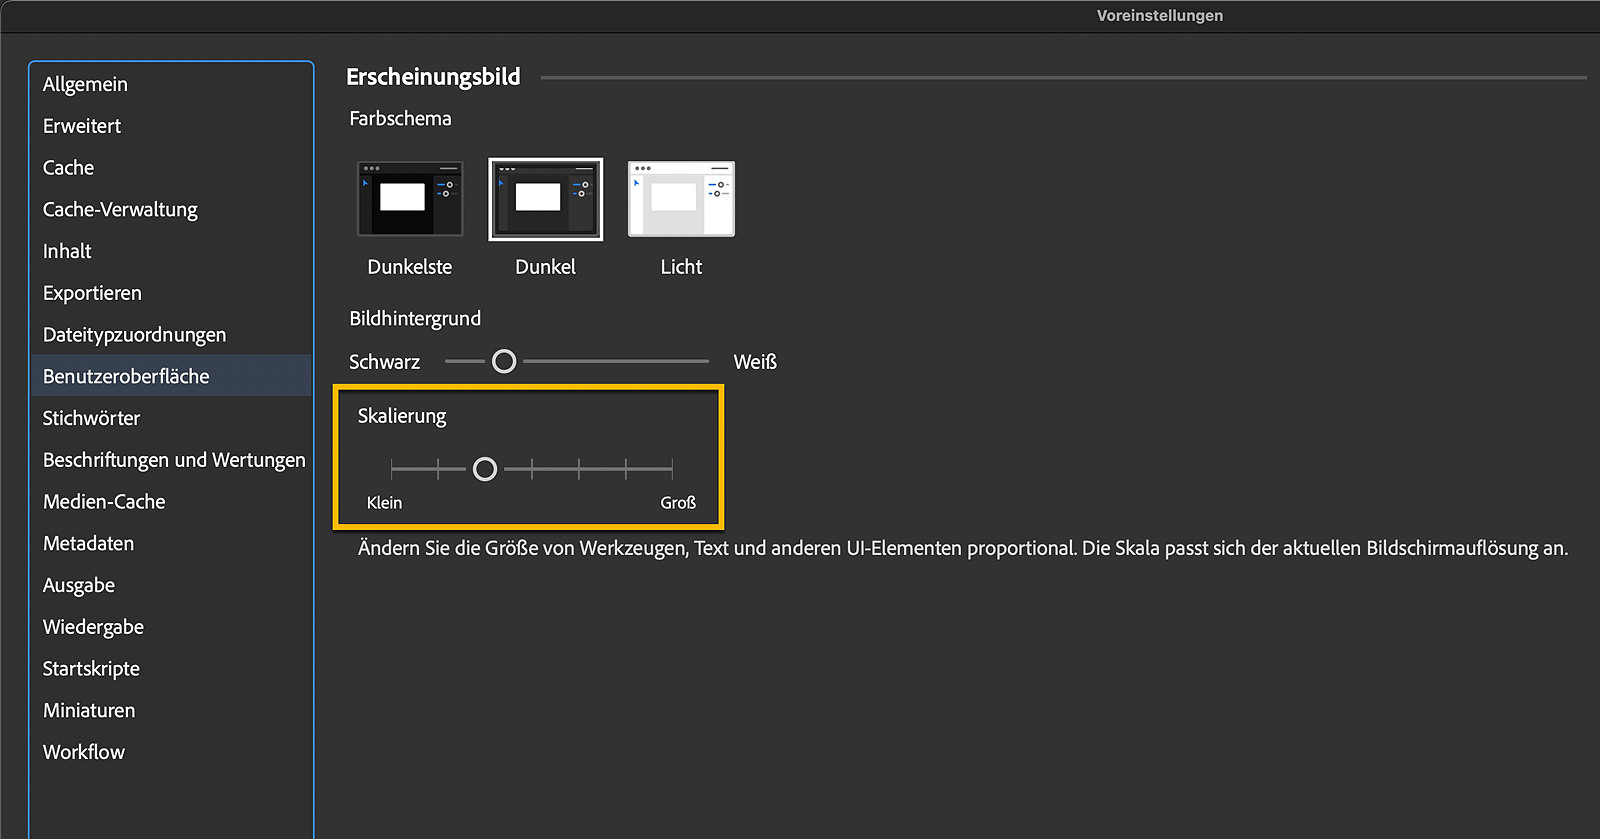Image resolution: width=1600 pixels, height=839 pixels.
Task: Choose the Dunkel color scheme thumbnail
Action: pyautogui.click(x=545, y=199)
